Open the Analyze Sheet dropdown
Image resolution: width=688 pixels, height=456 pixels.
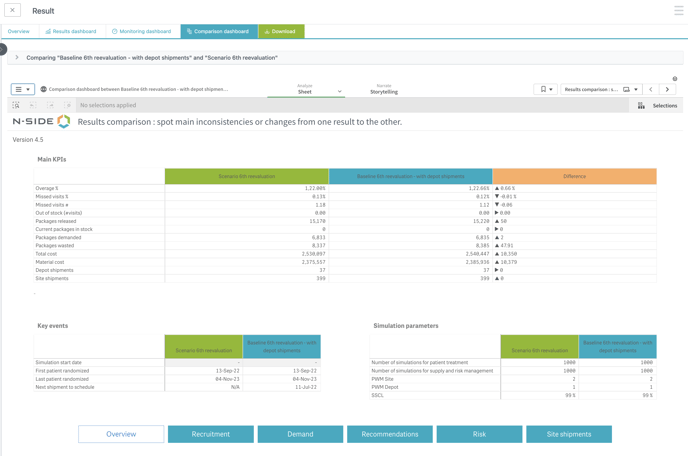pyautogui.click(x=319, y=91)
